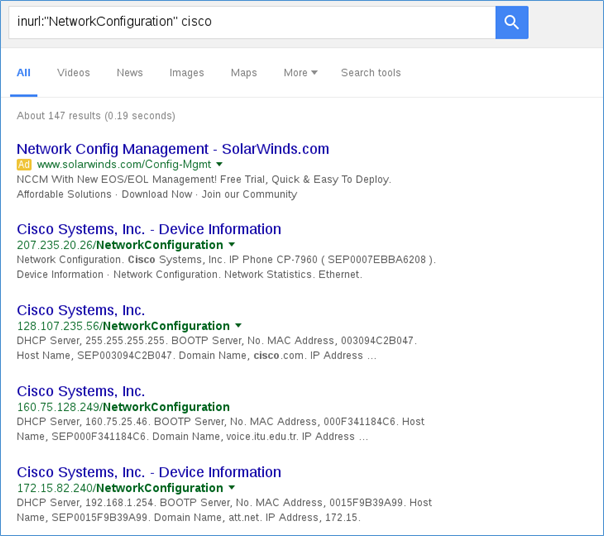Image resolution: width=604 pixels, height=536 pixels.
Task: Expand the More dropdown menu
Action: 300,73
